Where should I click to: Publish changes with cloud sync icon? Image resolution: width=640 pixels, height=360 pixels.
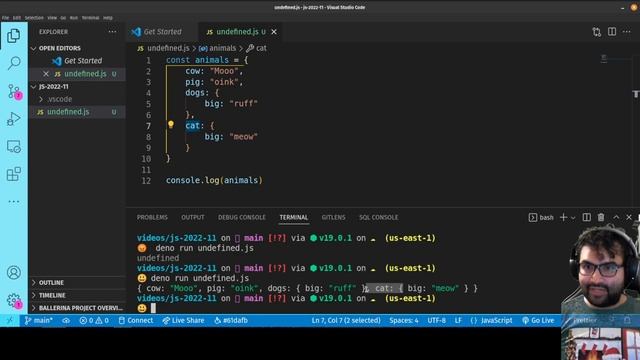(x=66, y=320)
